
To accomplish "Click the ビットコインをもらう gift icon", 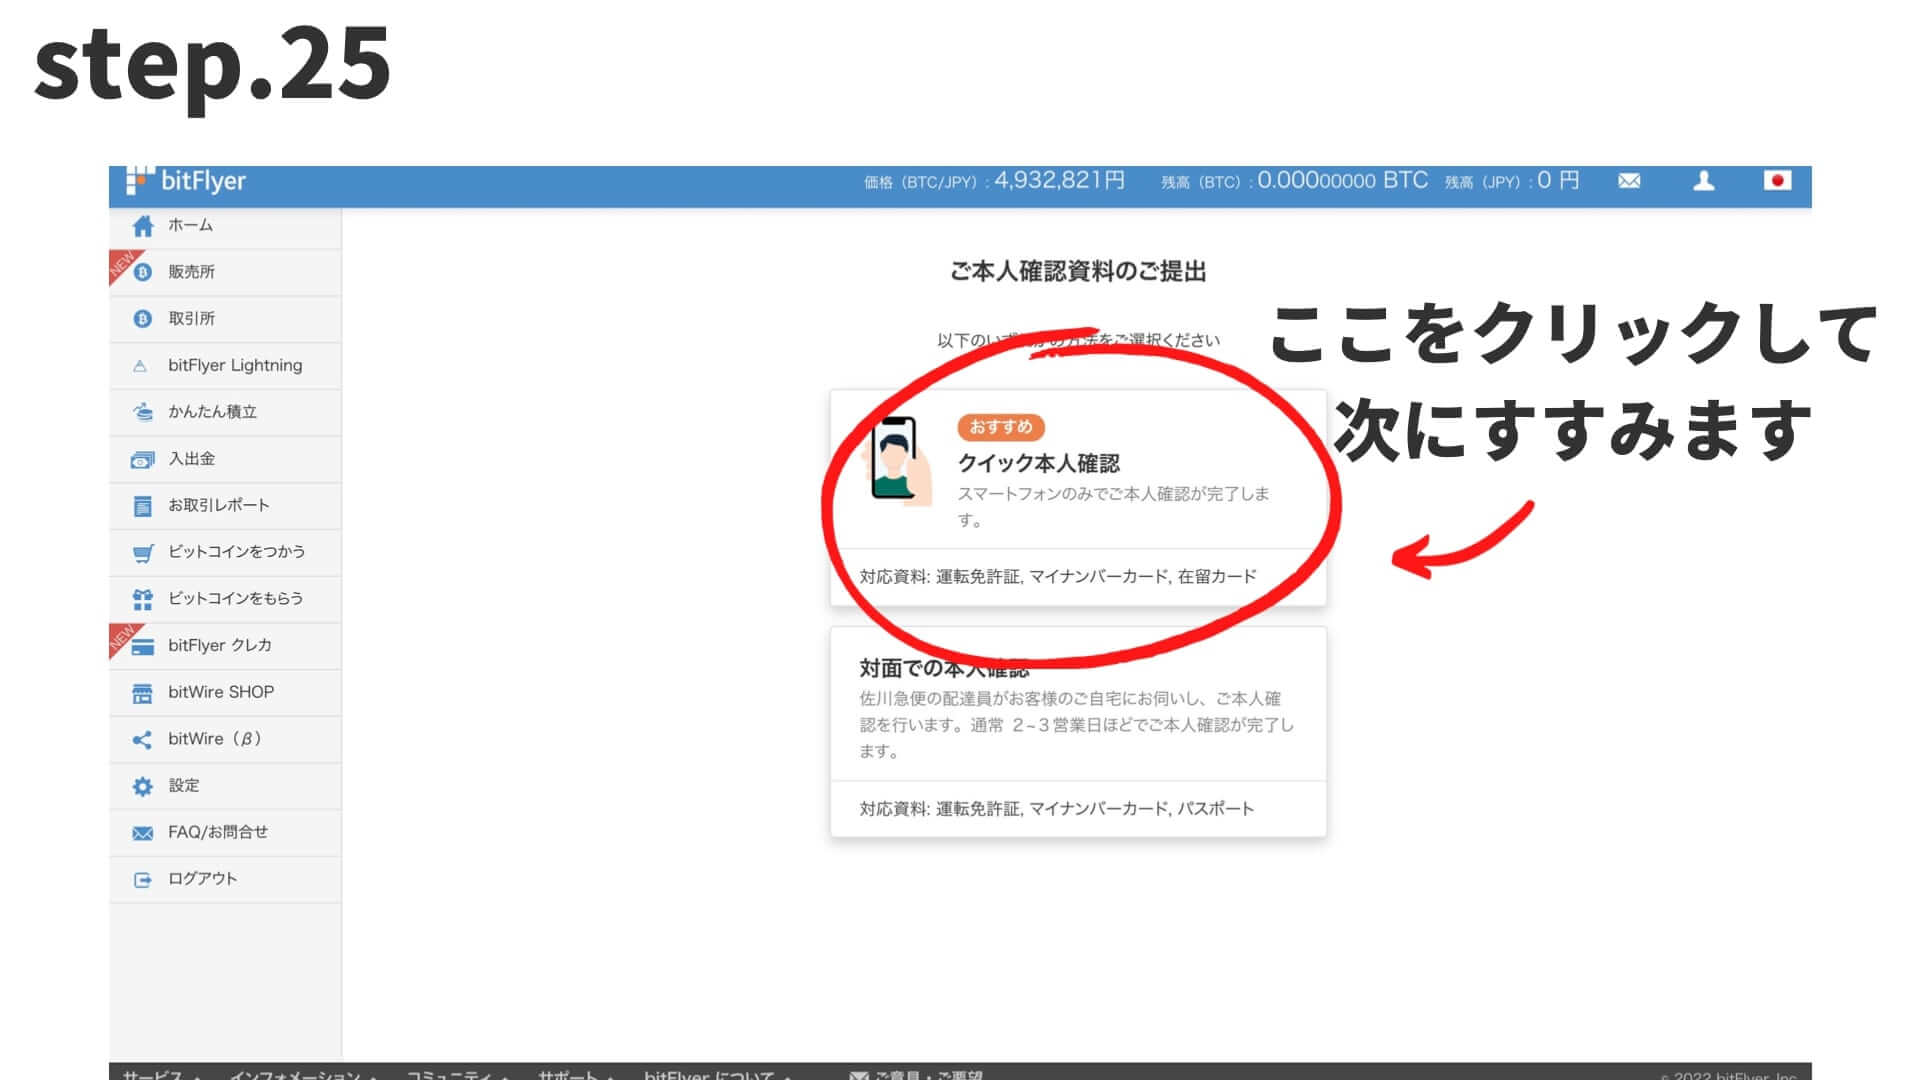I will pos(141,598).
